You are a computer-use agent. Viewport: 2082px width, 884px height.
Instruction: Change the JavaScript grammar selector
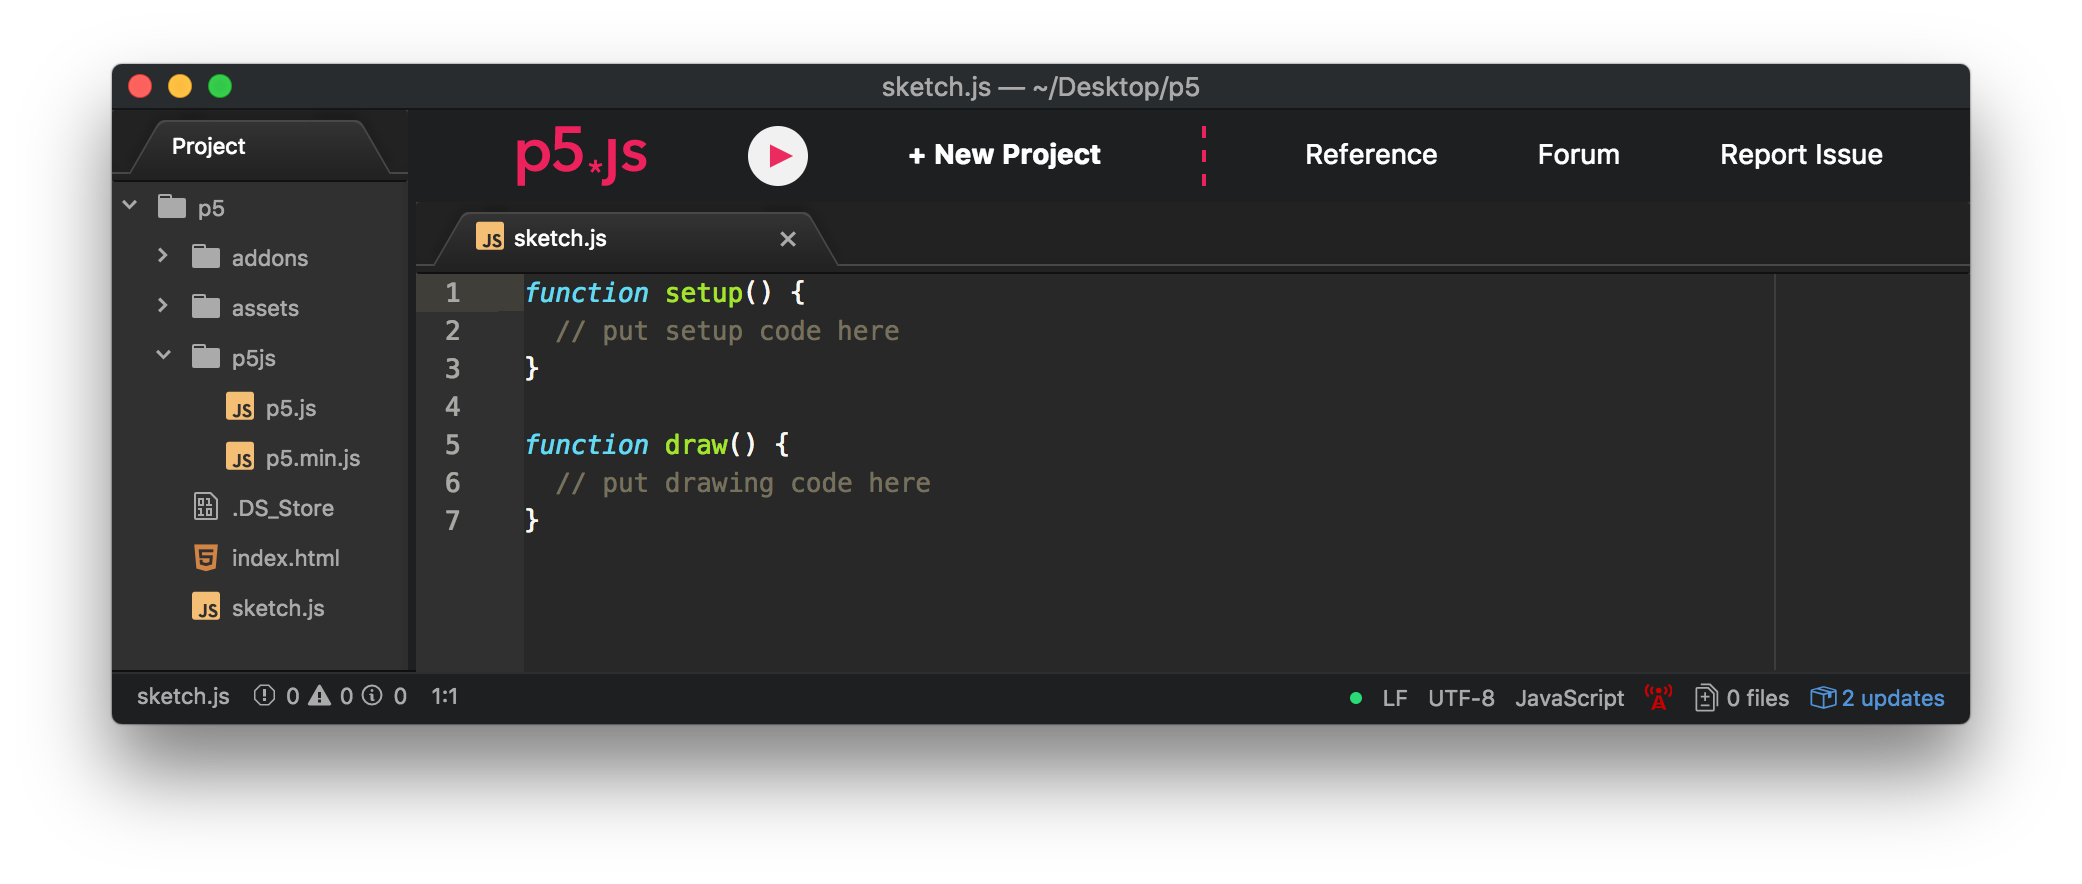click(1569, 698)
